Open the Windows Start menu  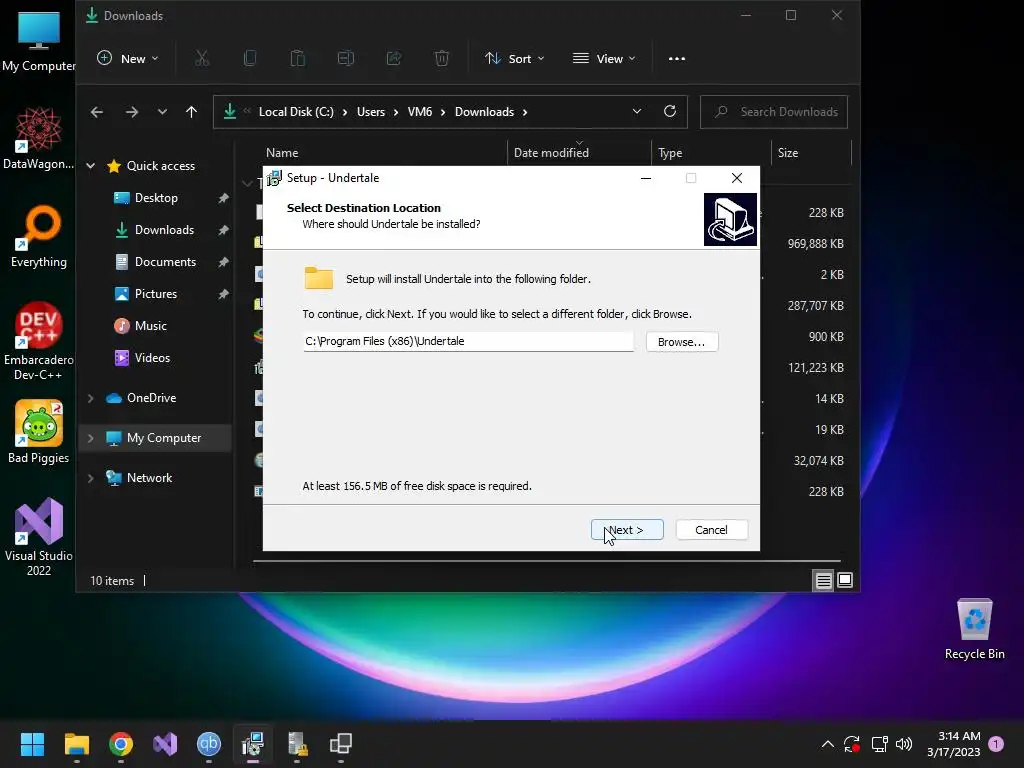tap(32, 744)
